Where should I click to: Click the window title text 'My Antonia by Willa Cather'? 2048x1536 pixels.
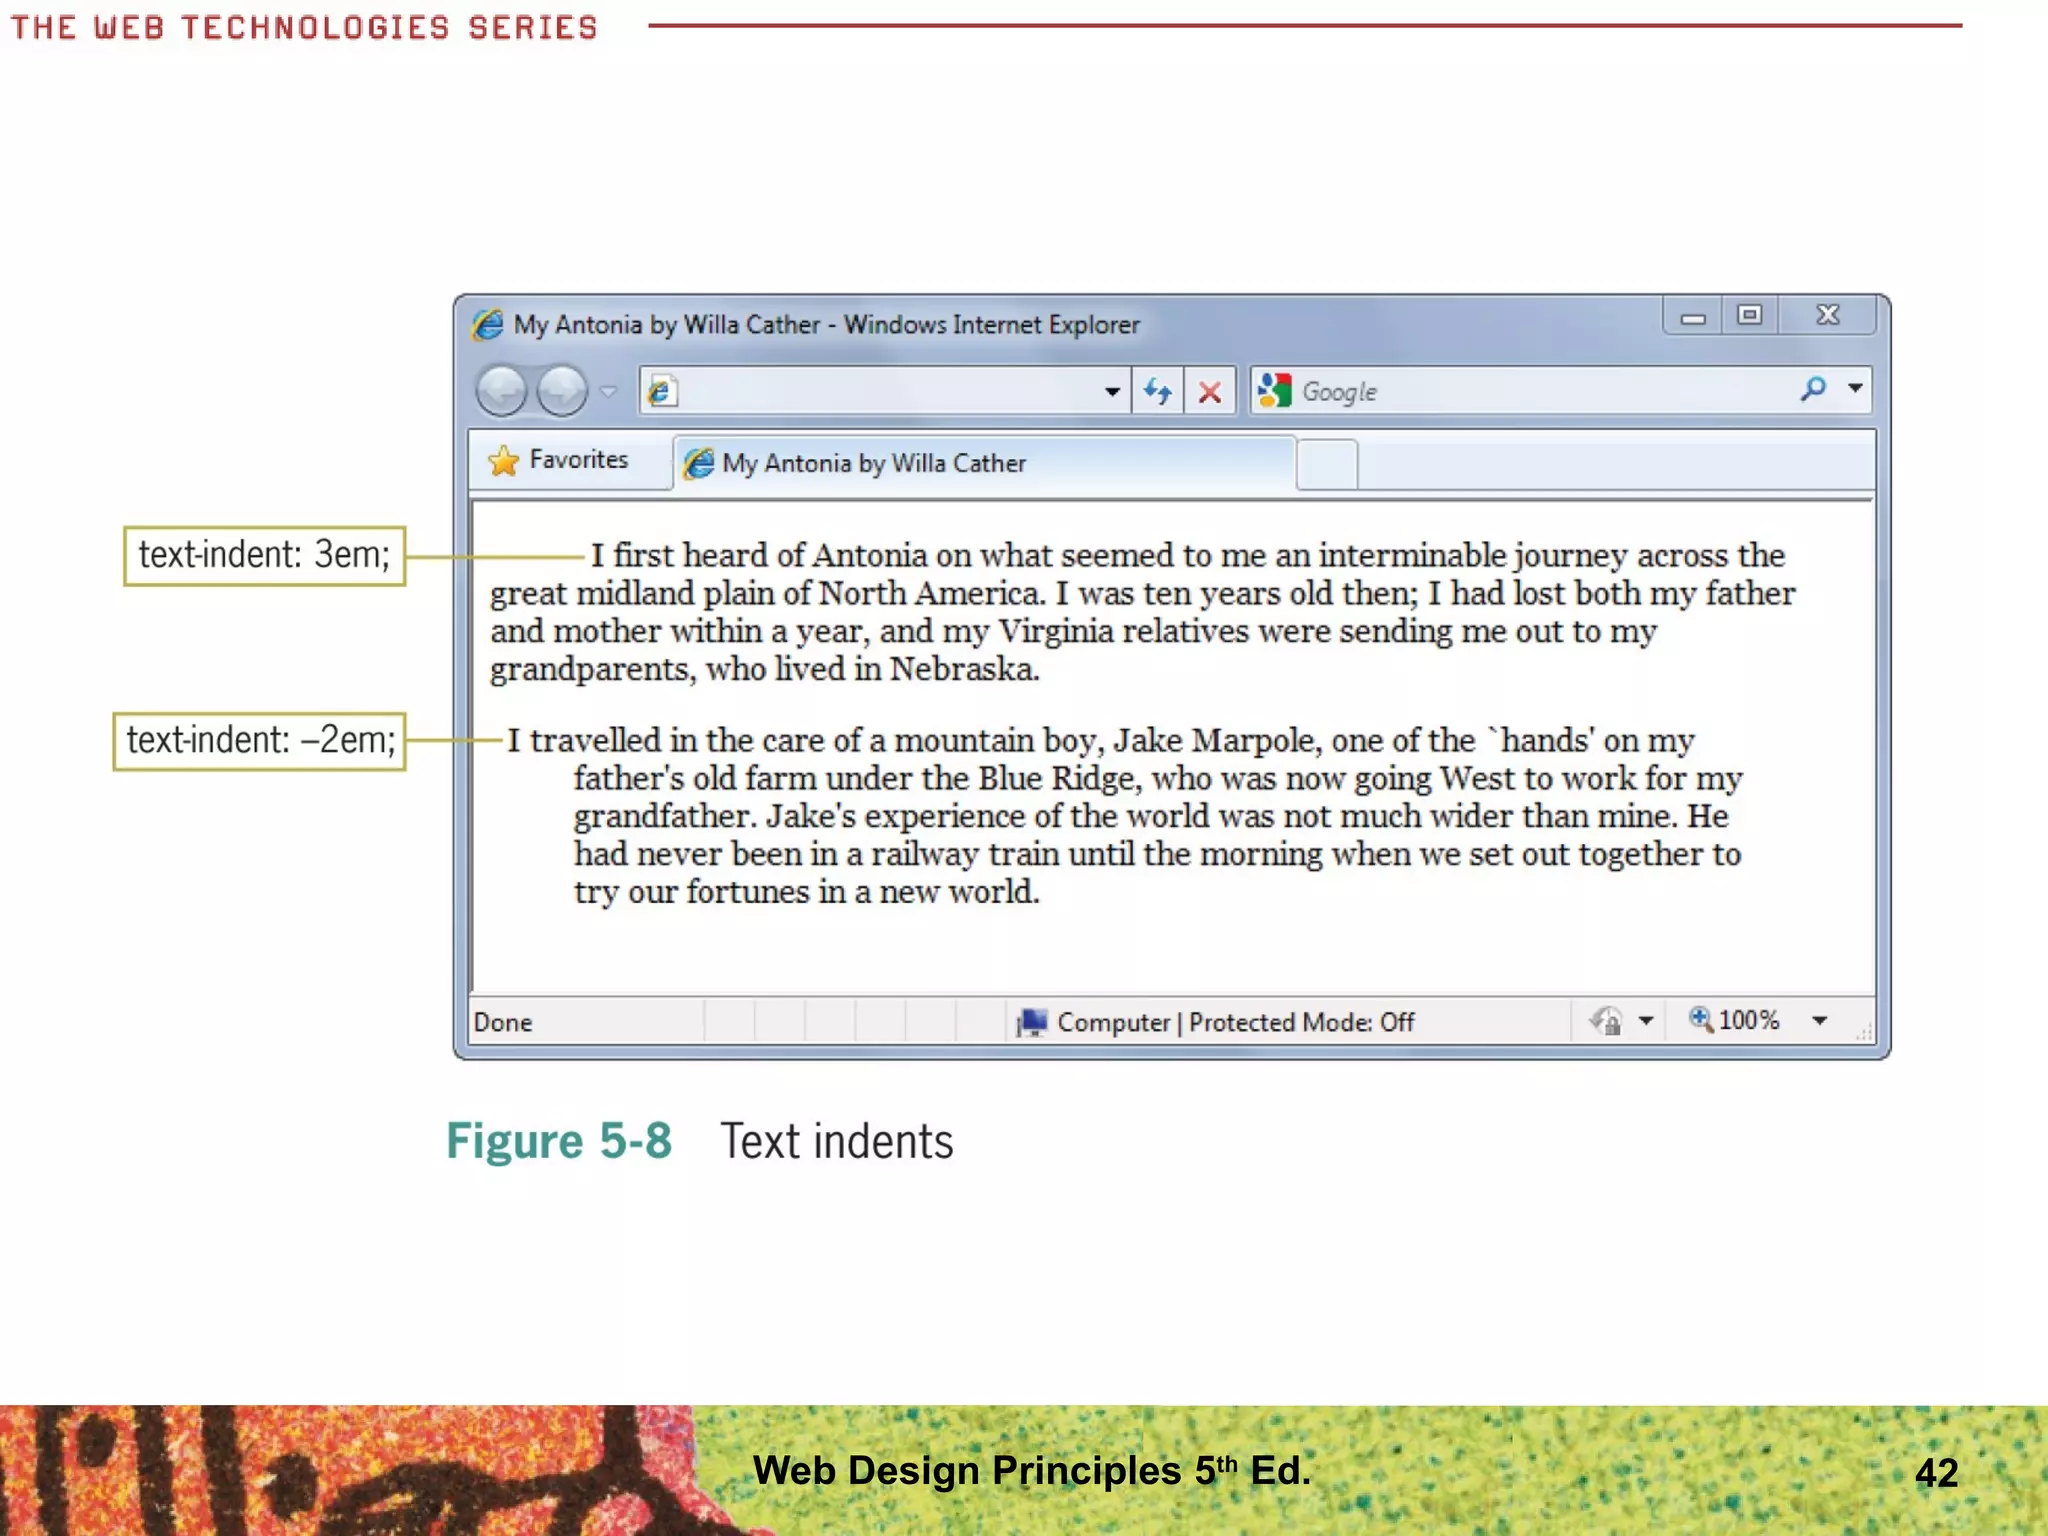(667, 324)
